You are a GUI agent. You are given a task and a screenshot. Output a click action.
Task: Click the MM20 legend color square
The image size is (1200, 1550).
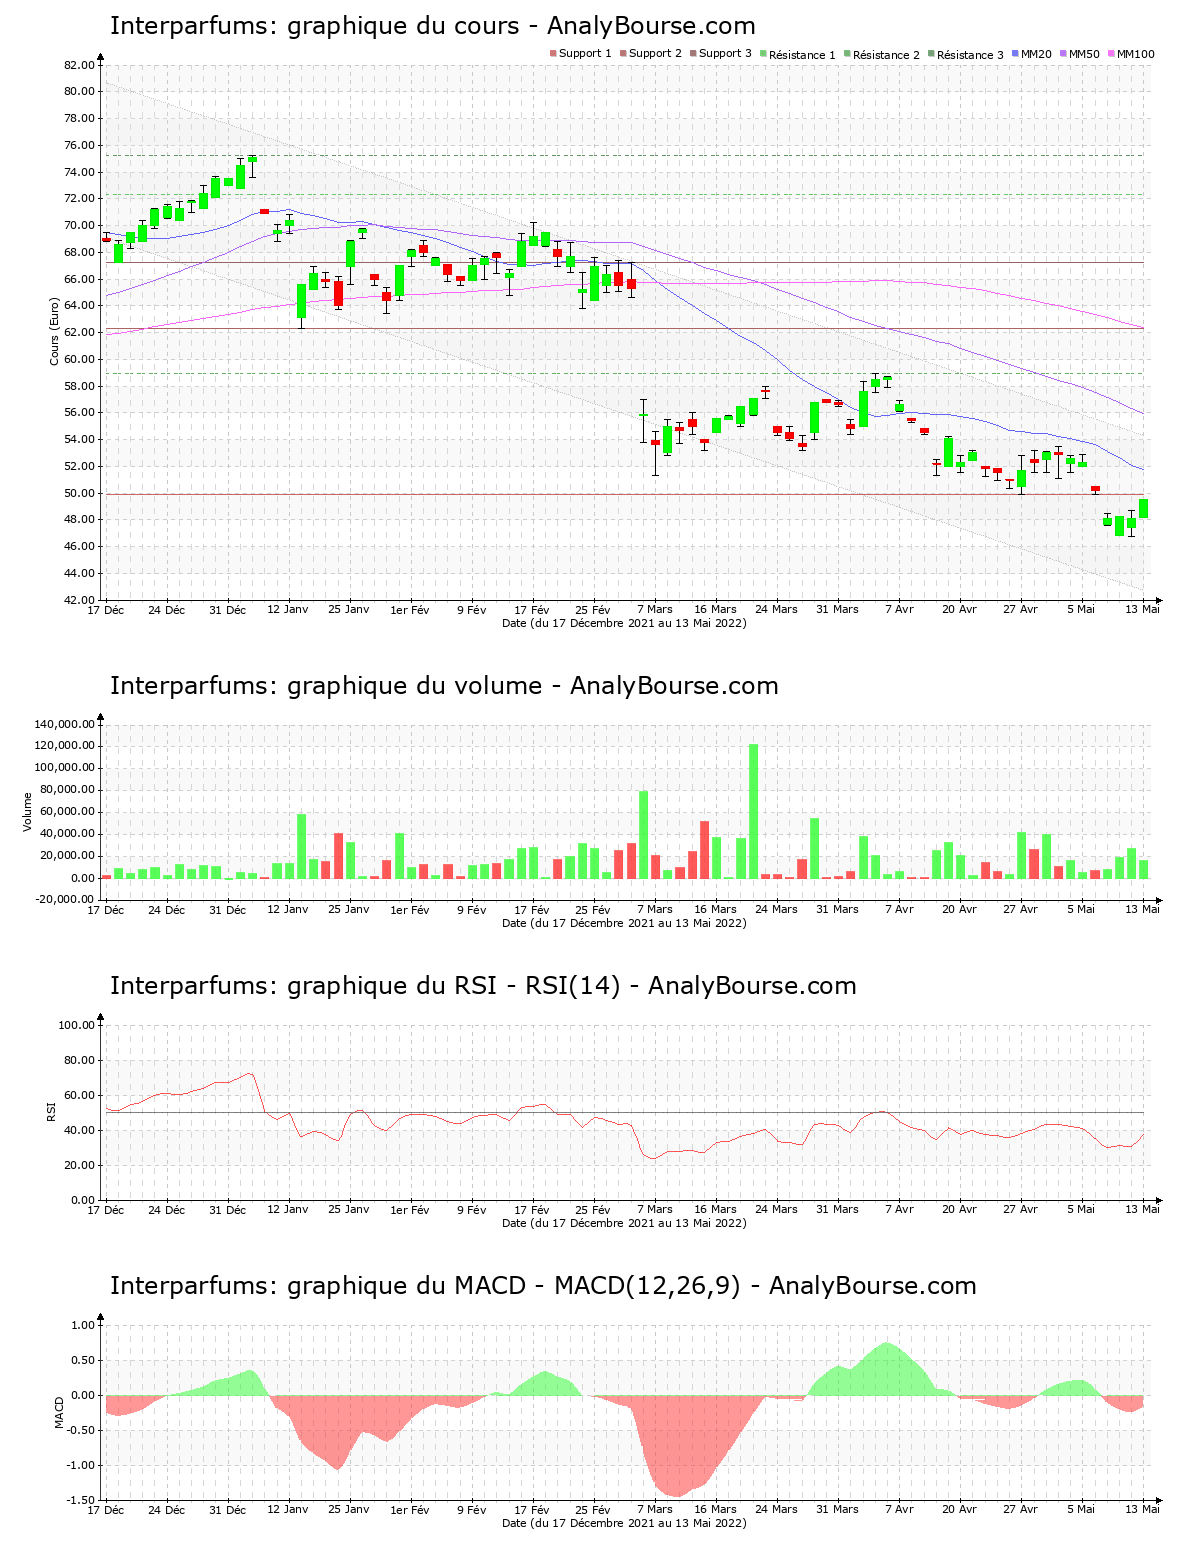tap(1015, 53)
